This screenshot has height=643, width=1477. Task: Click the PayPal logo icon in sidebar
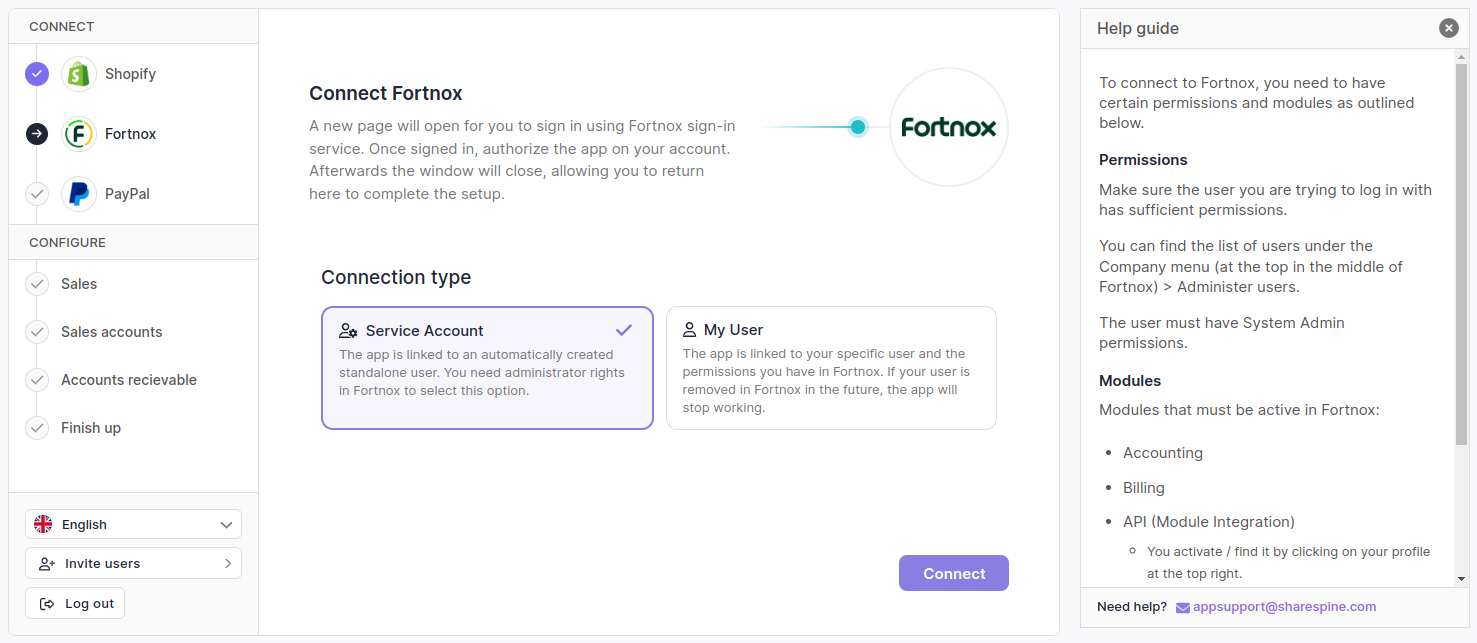[79, 194]
